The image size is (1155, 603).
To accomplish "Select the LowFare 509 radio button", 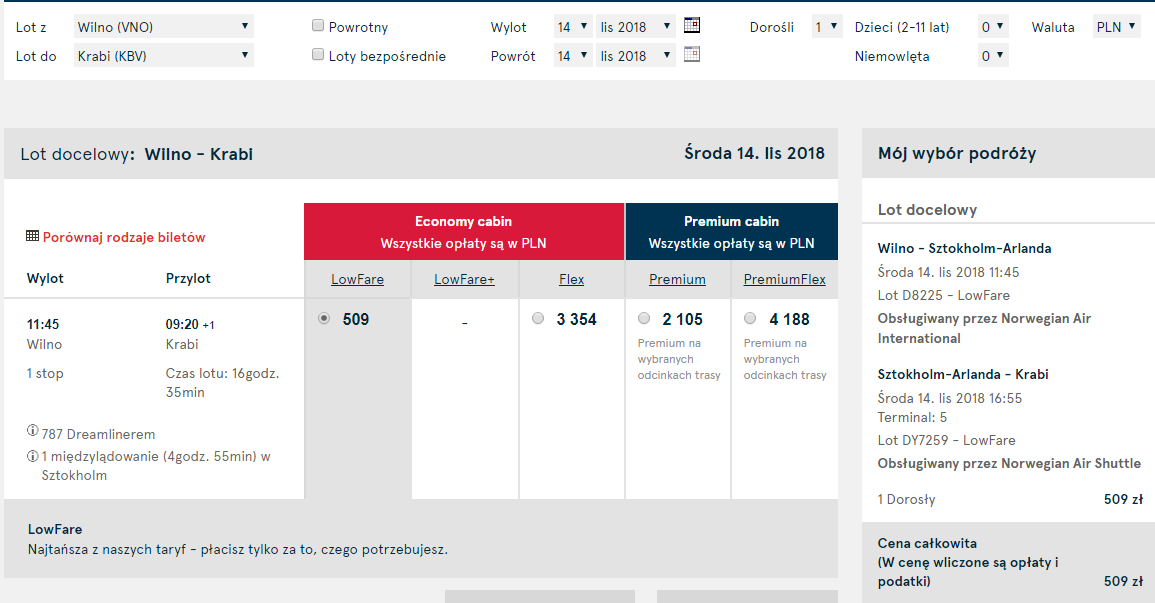I will pos(324,318).
